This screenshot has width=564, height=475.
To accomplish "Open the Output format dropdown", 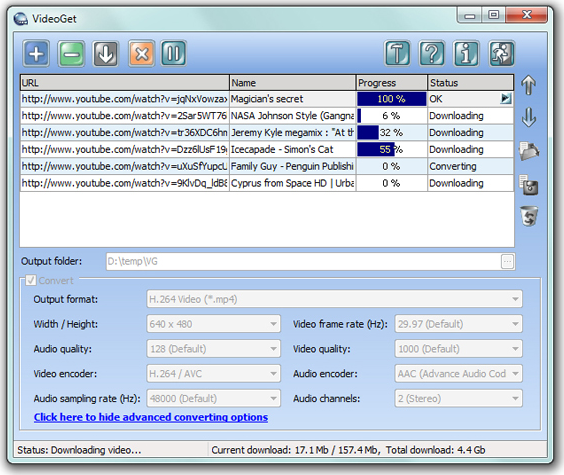I will [x=334, y=299].
